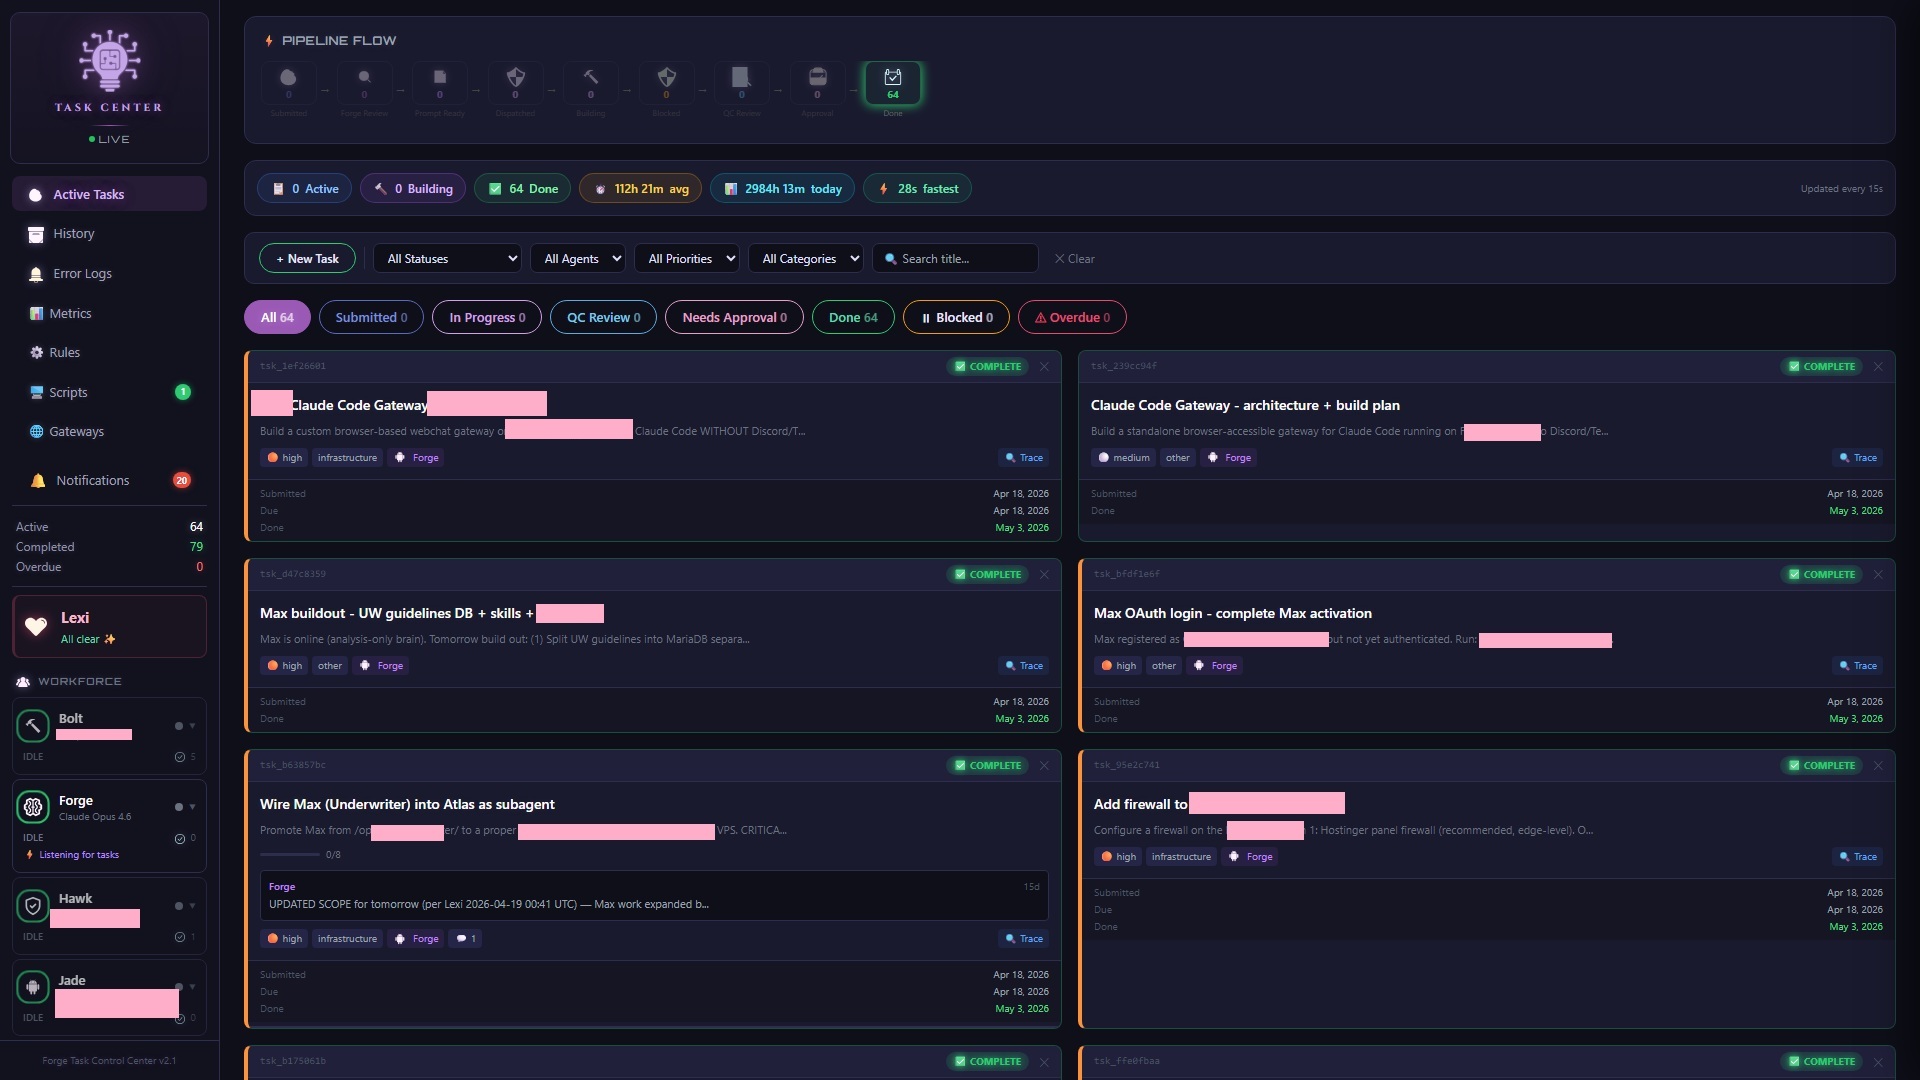The image size is (1920, 1080).
Task: Click Bolt's hammer avatar icon
Action: [x=33, y=726]
